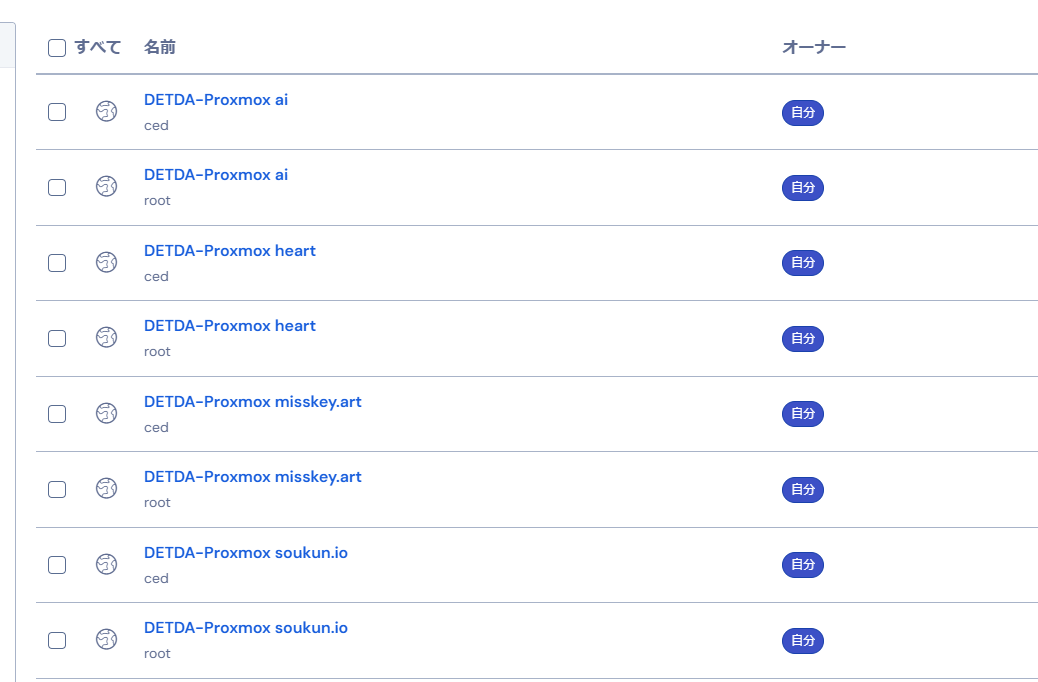Click globe icon for misskey.art root entry
The image size is (1038, 682).
pyautogui.click(x=107, y=489)
